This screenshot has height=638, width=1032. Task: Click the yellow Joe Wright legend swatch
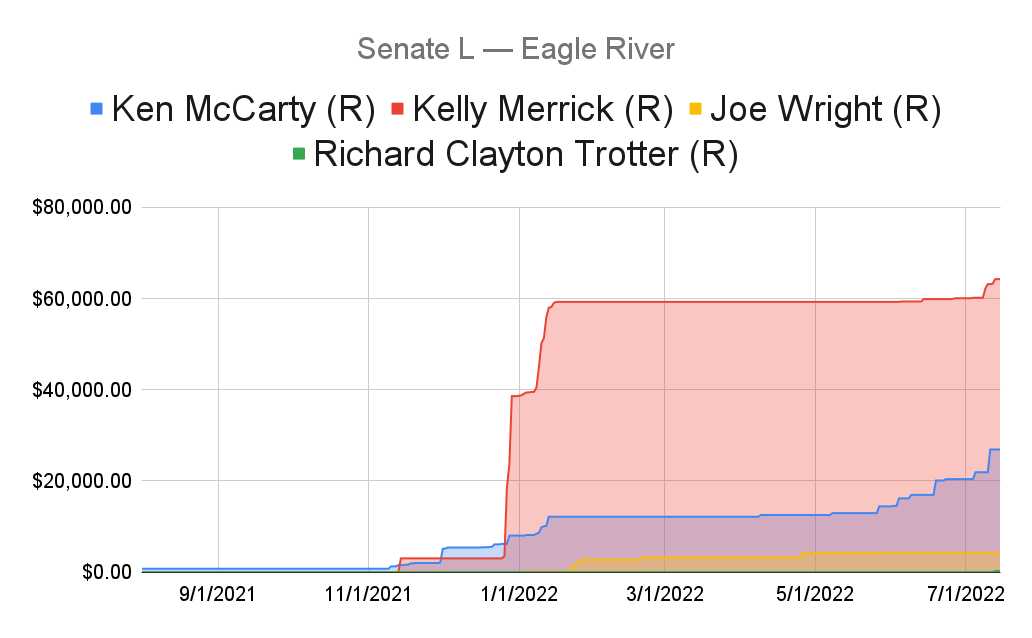[x=696, y=109]
